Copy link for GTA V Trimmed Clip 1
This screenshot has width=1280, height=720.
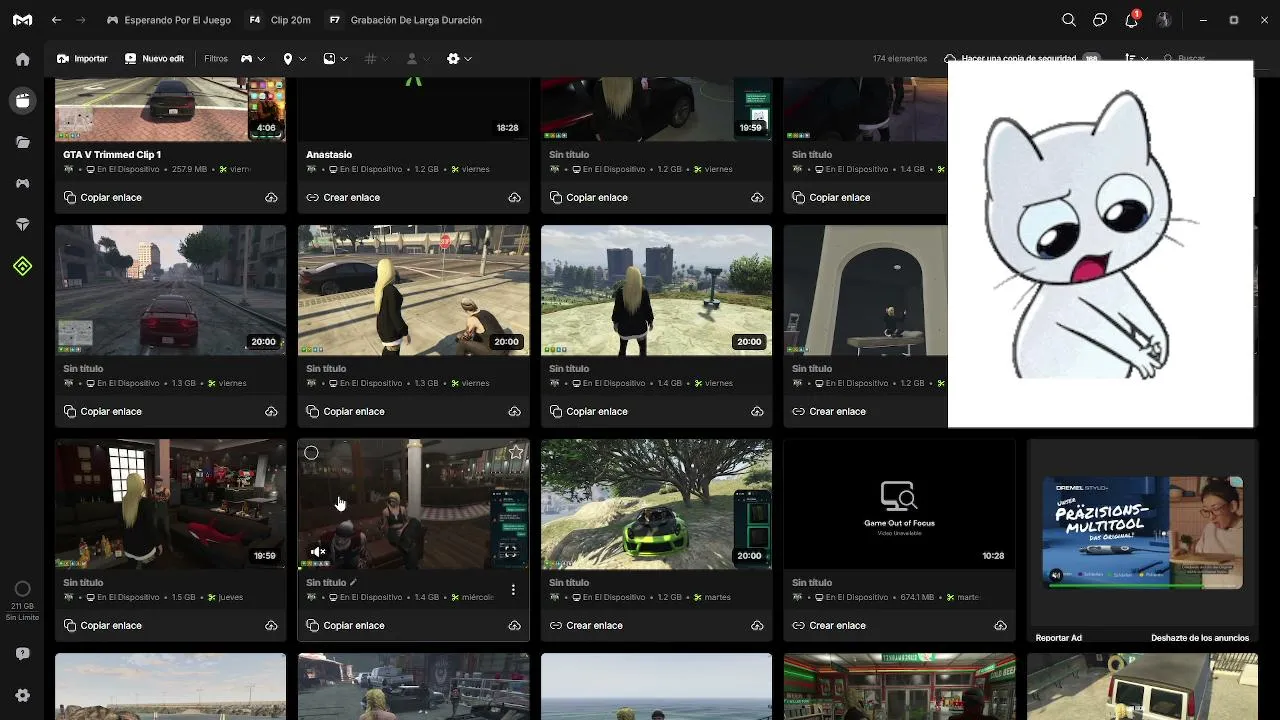[102, 198]
